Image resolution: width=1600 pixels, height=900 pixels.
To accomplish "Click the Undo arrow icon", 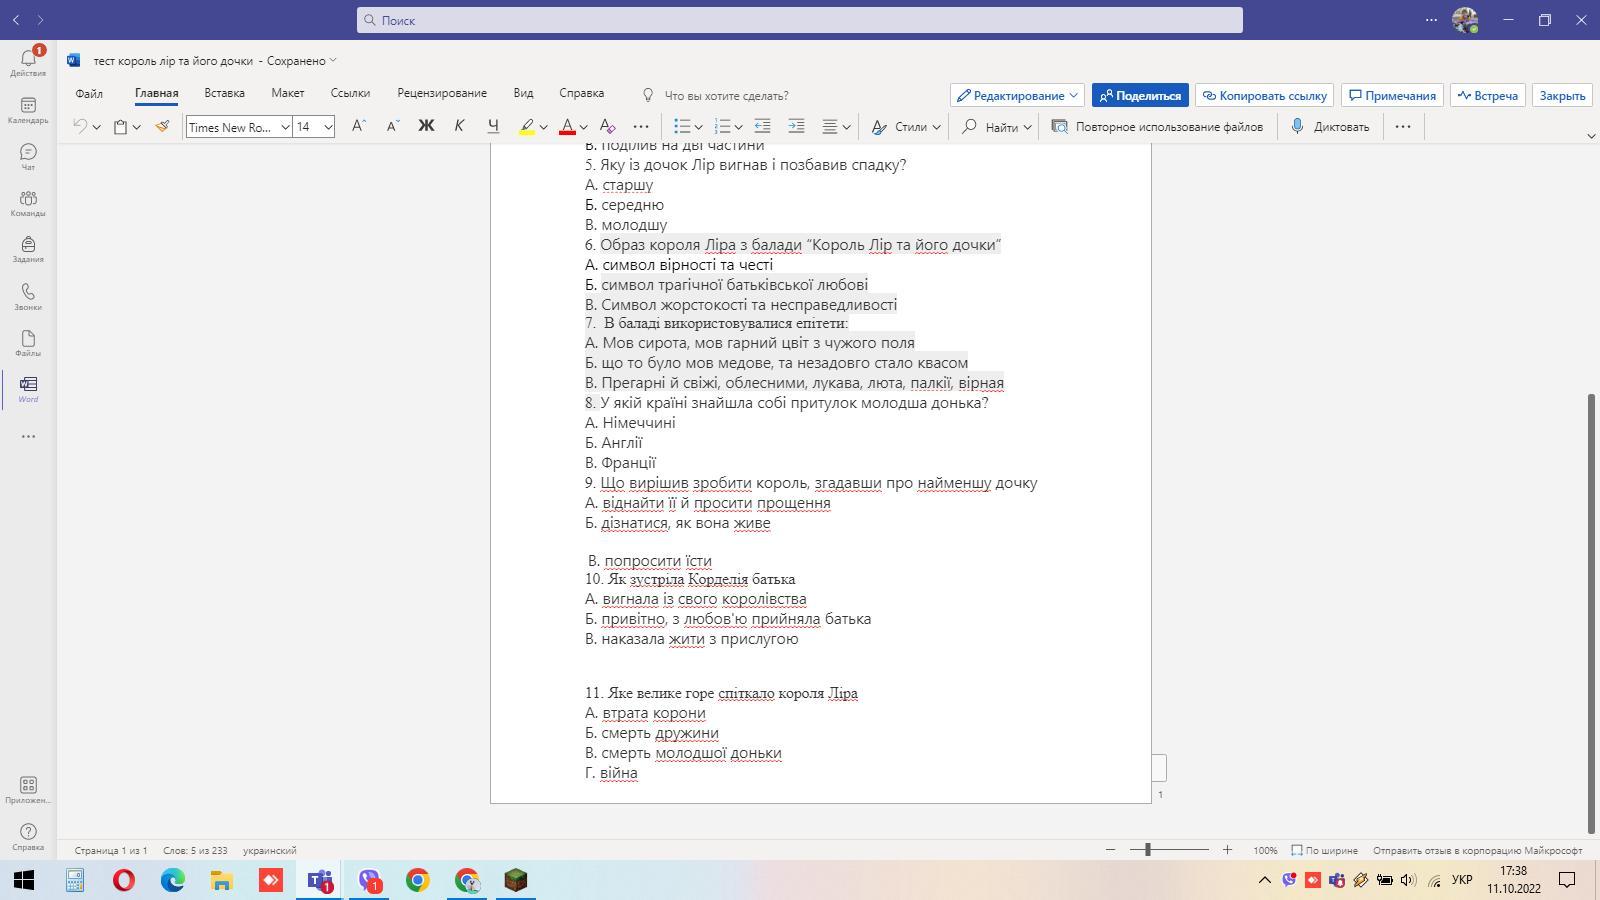I will pos(80,127).
